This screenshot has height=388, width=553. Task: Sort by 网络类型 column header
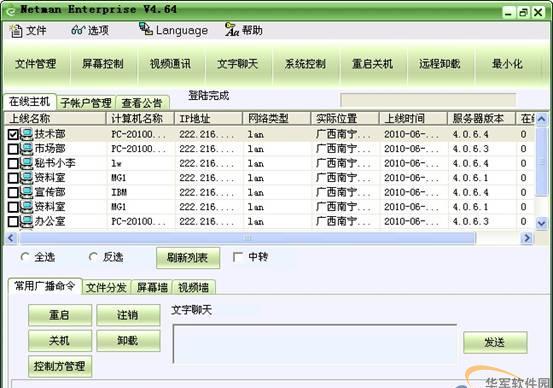(277, 119)
